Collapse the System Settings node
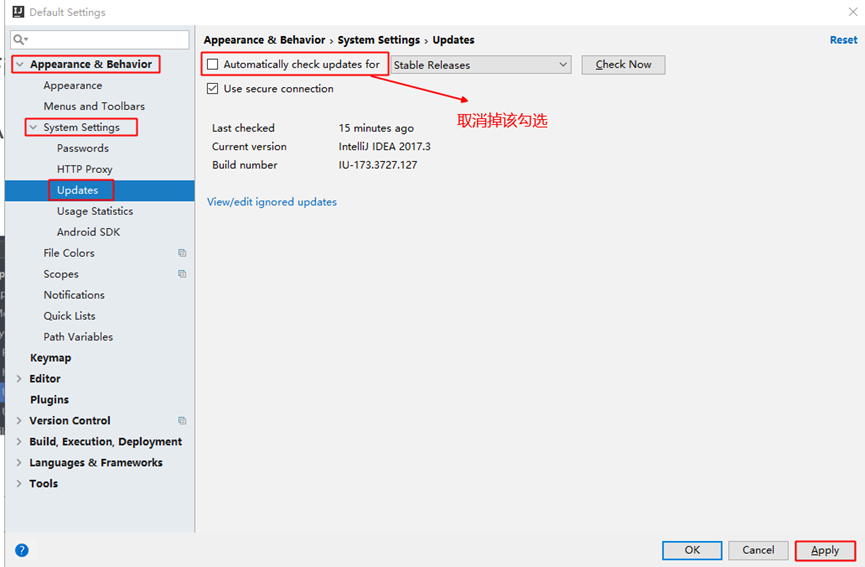 click(x=33, y=127)
